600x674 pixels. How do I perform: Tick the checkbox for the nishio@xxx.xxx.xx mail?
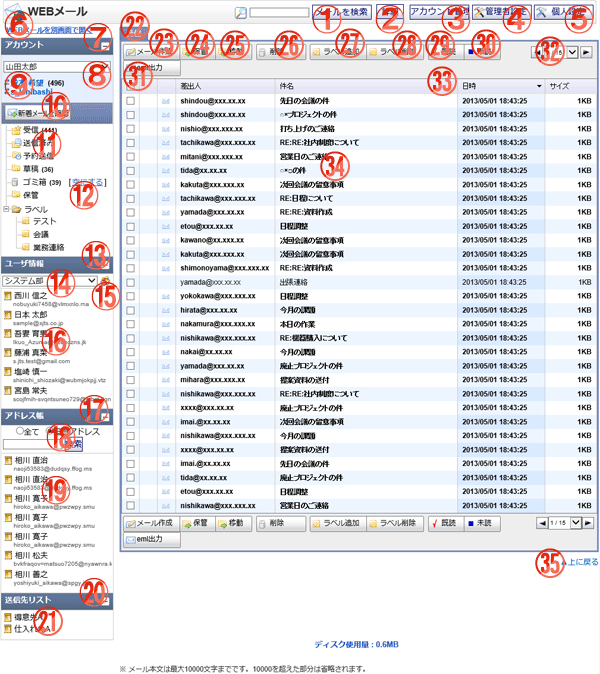point(131,129)
